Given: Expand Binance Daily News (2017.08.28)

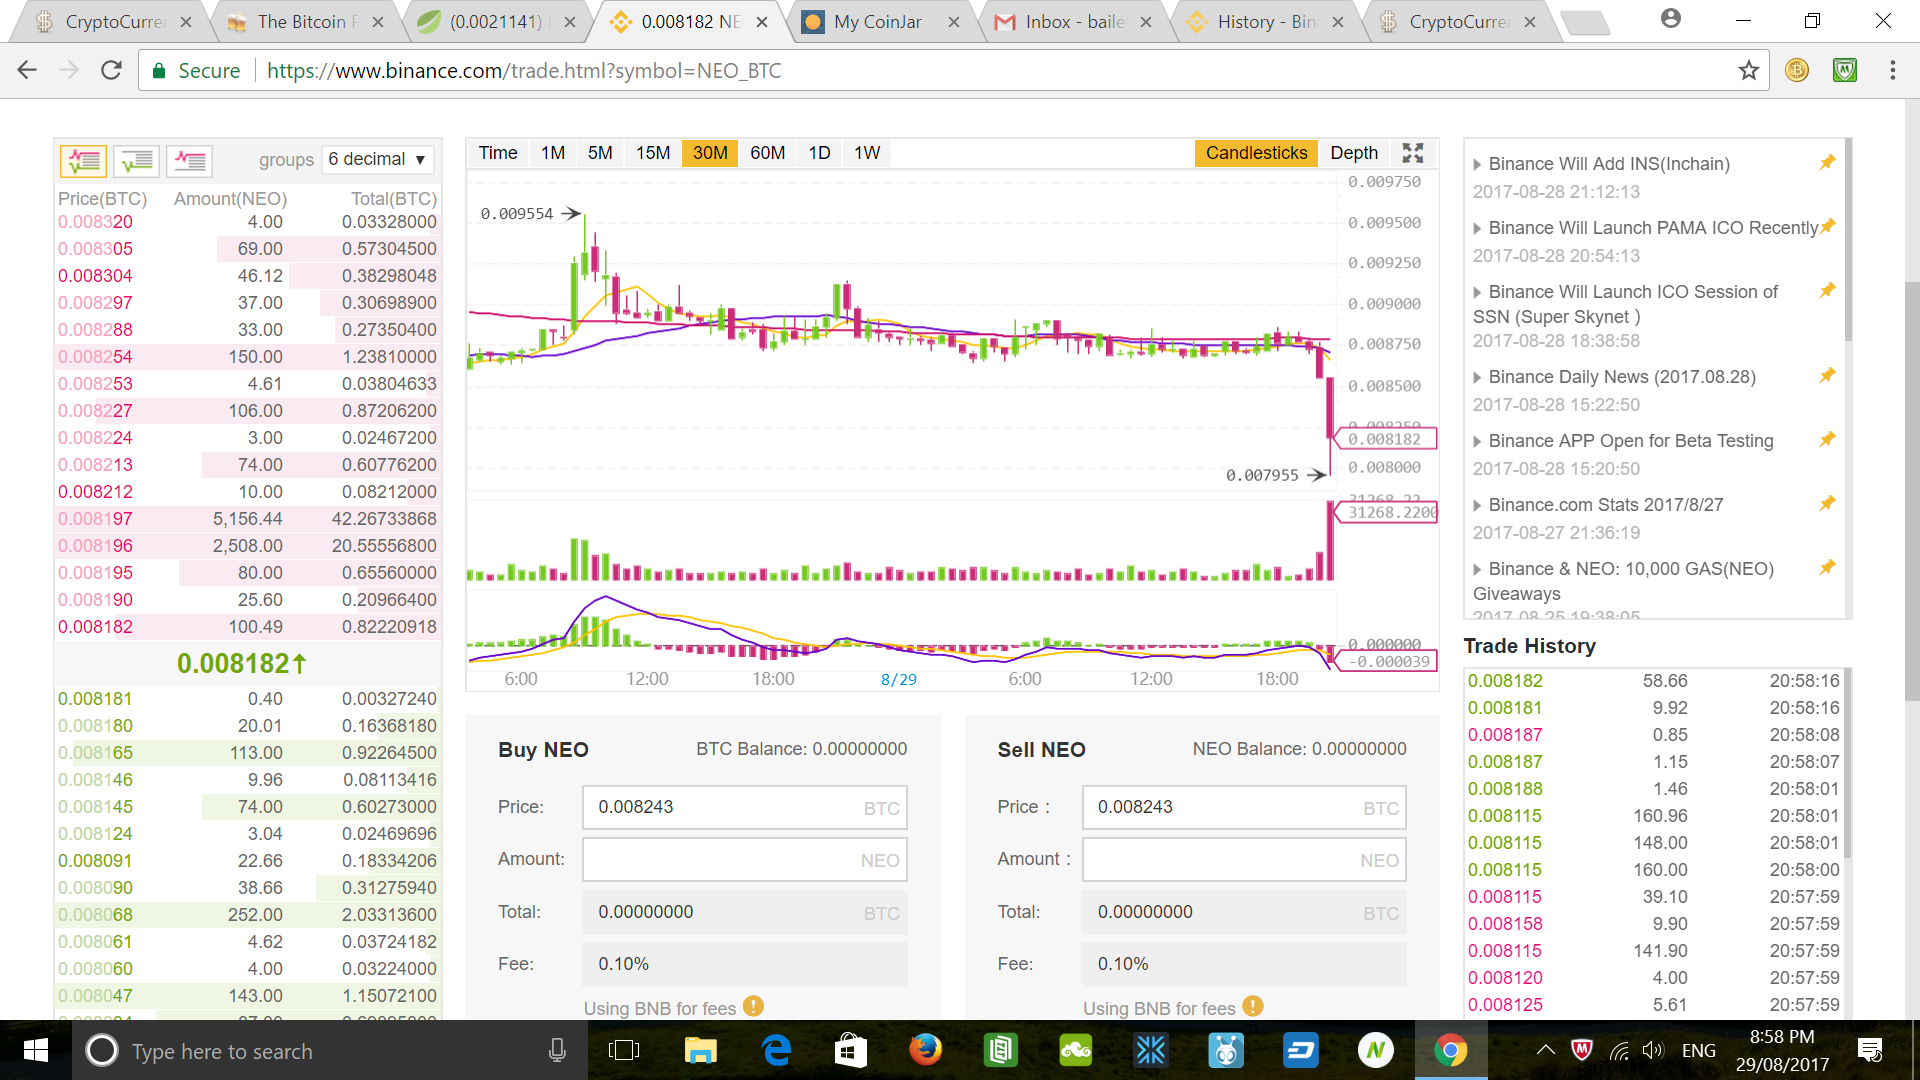Looking at the screenshot, I should (1614, 377).
